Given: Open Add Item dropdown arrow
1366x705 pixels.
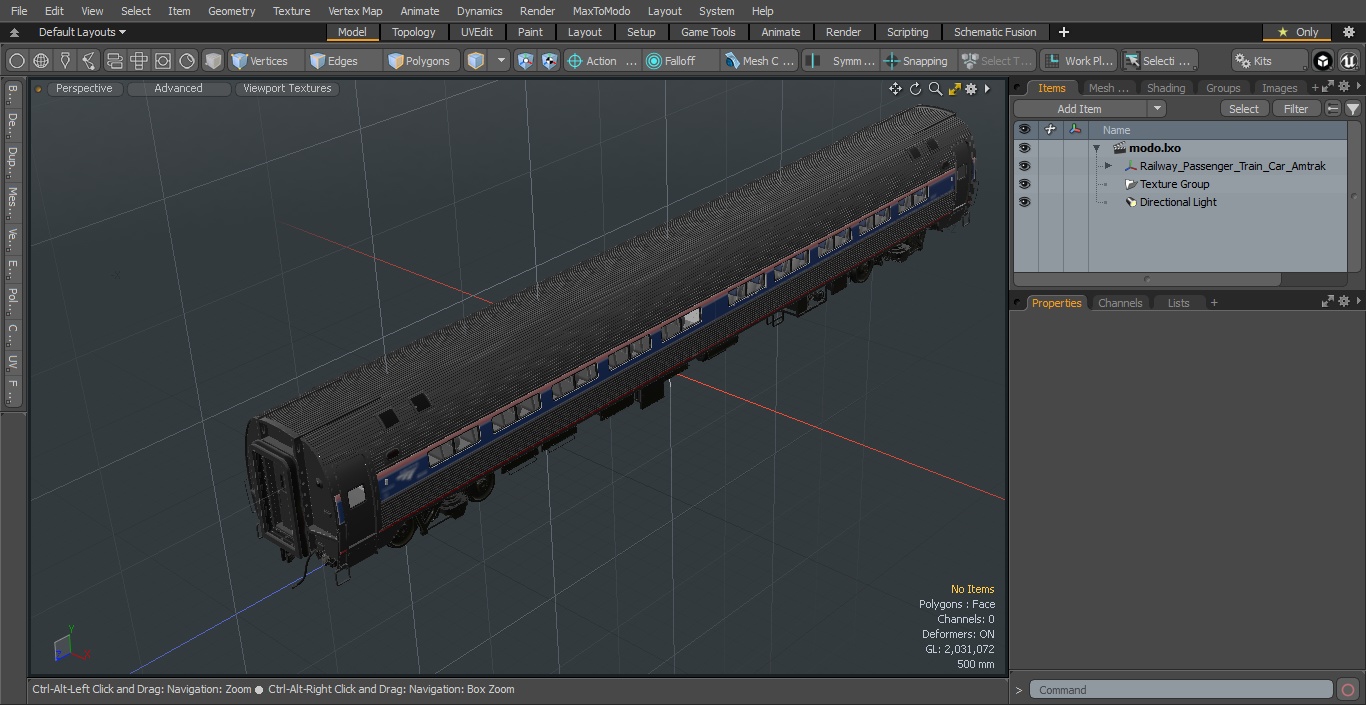Looking at the screenshot, I should coord(1157,109).
